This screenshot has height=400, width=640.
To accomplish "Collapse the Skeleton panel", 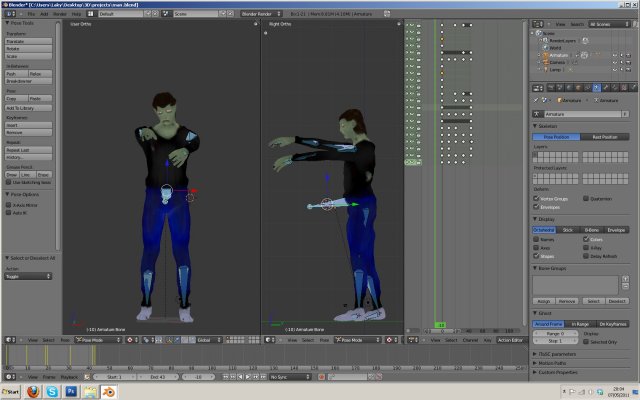I will tap(535, 126).
